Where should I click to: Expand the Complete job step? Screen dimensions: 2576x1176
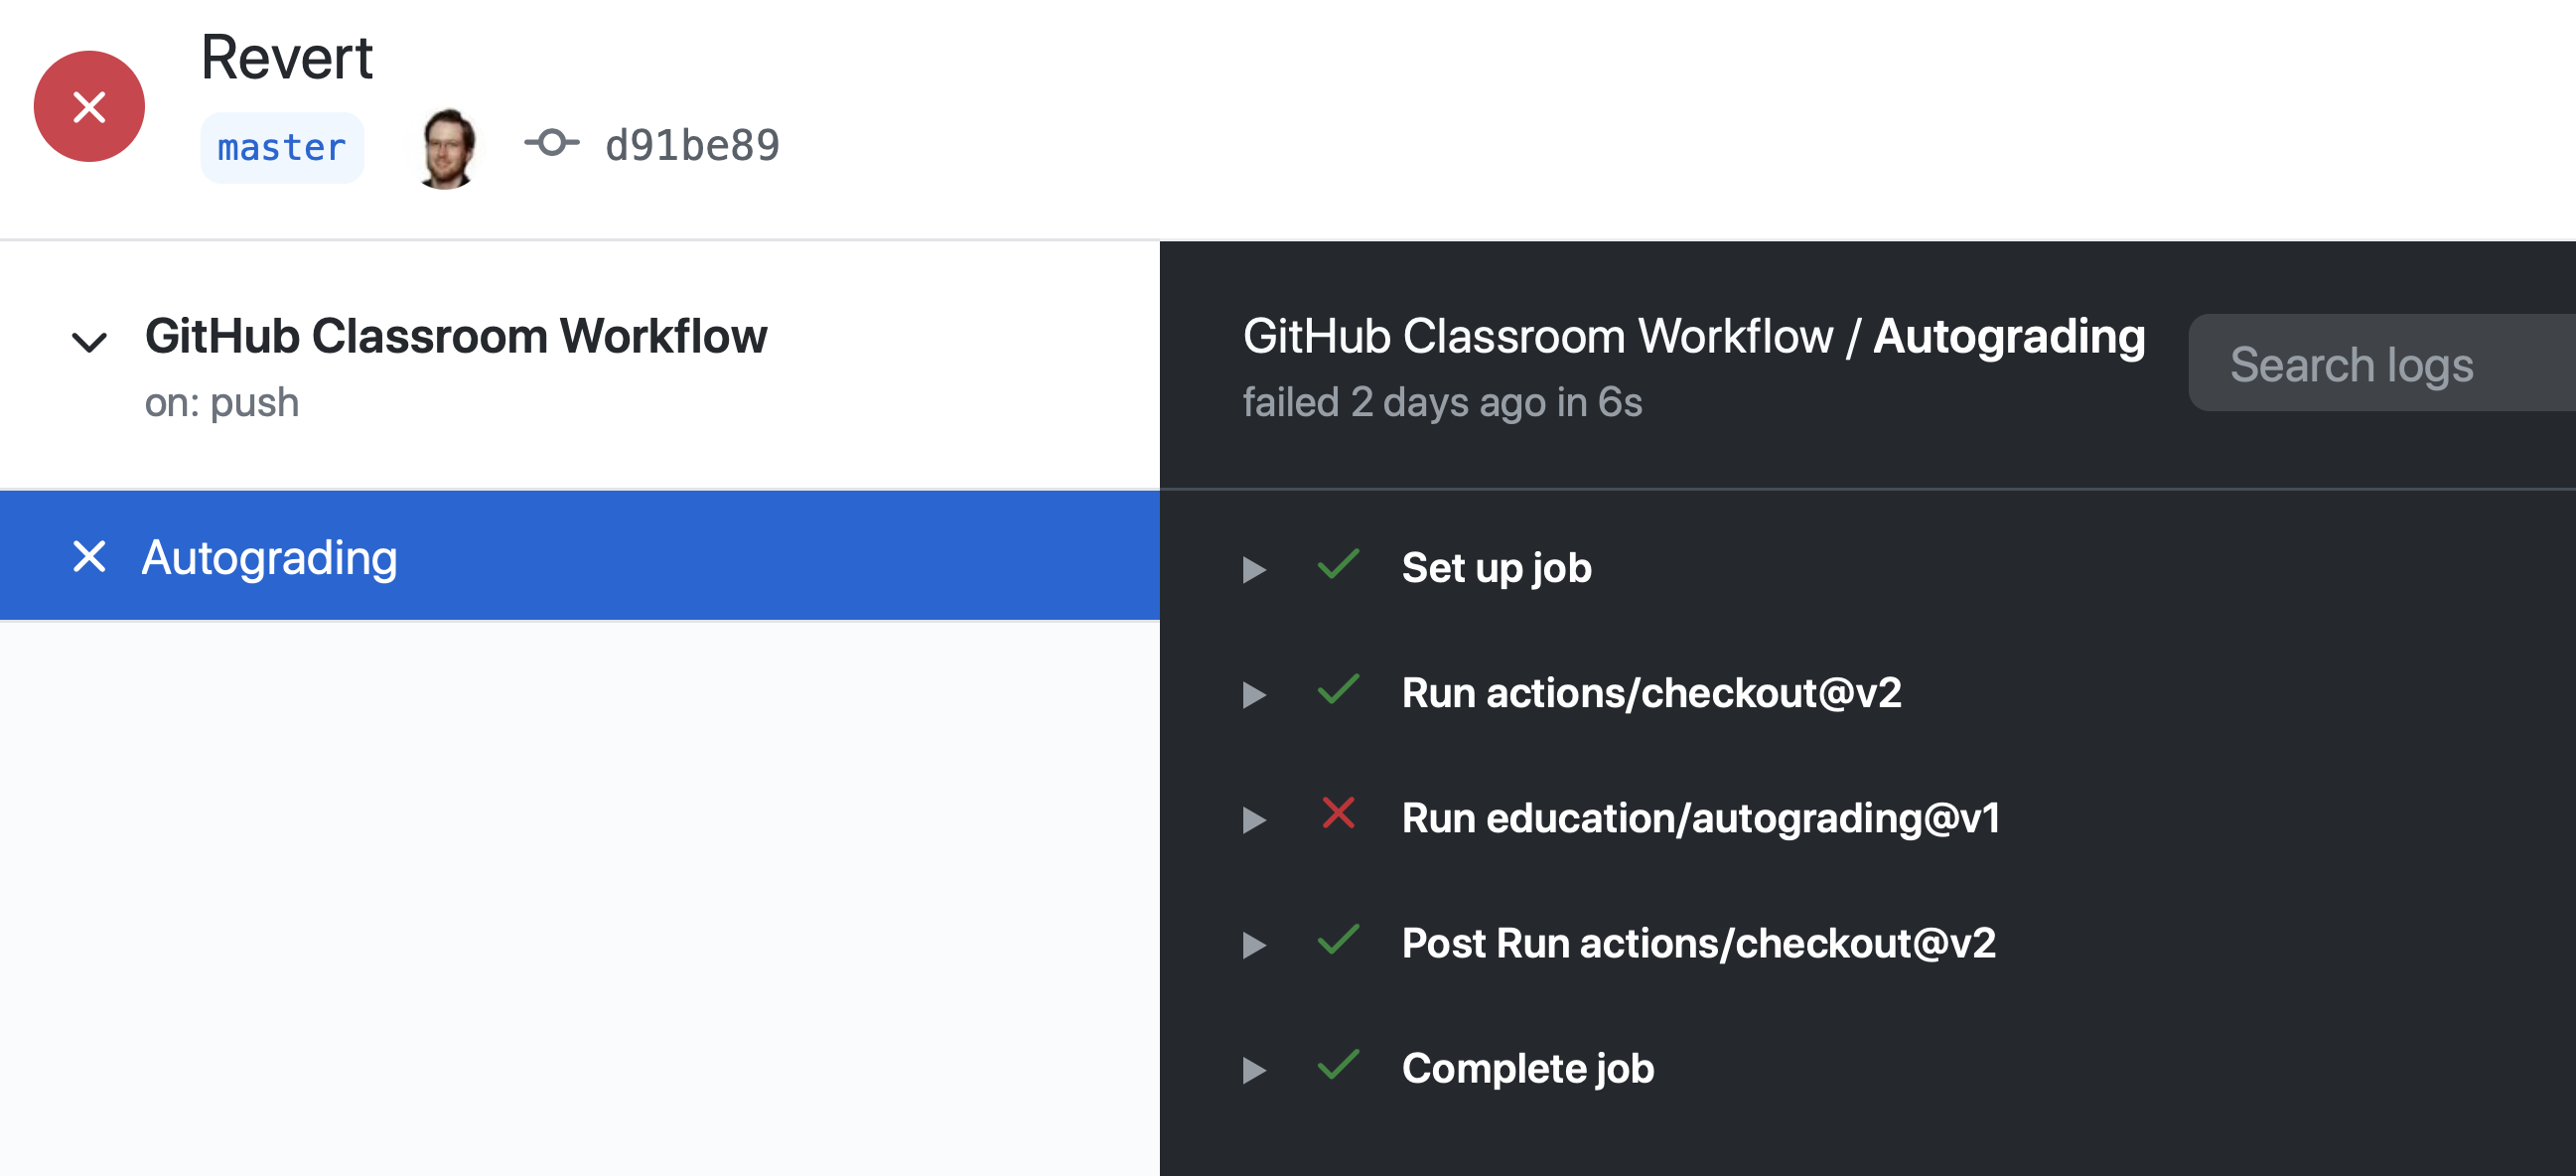tap(1254, 1069)
